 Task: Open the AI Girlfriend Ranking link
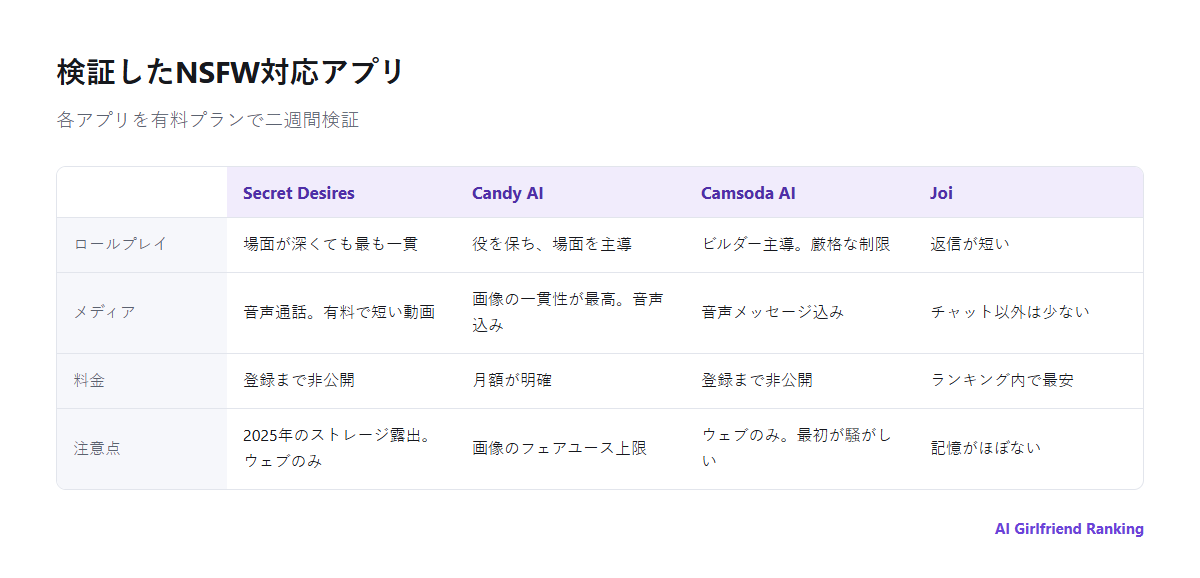(x=1069, y=529)
